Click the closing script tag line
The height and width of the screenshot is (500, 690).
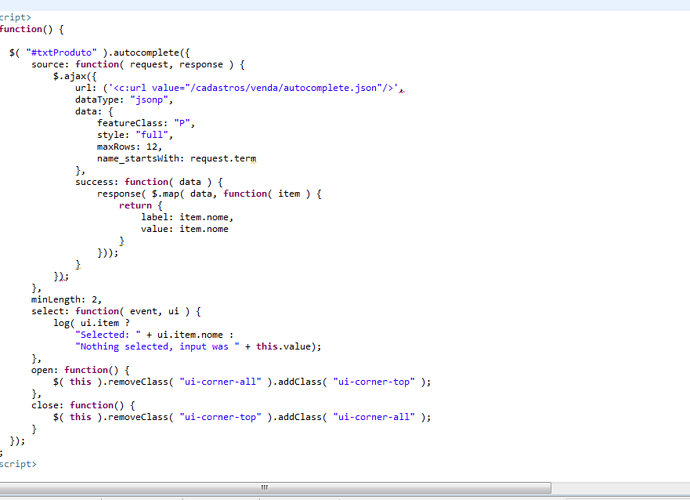[18, 464]
